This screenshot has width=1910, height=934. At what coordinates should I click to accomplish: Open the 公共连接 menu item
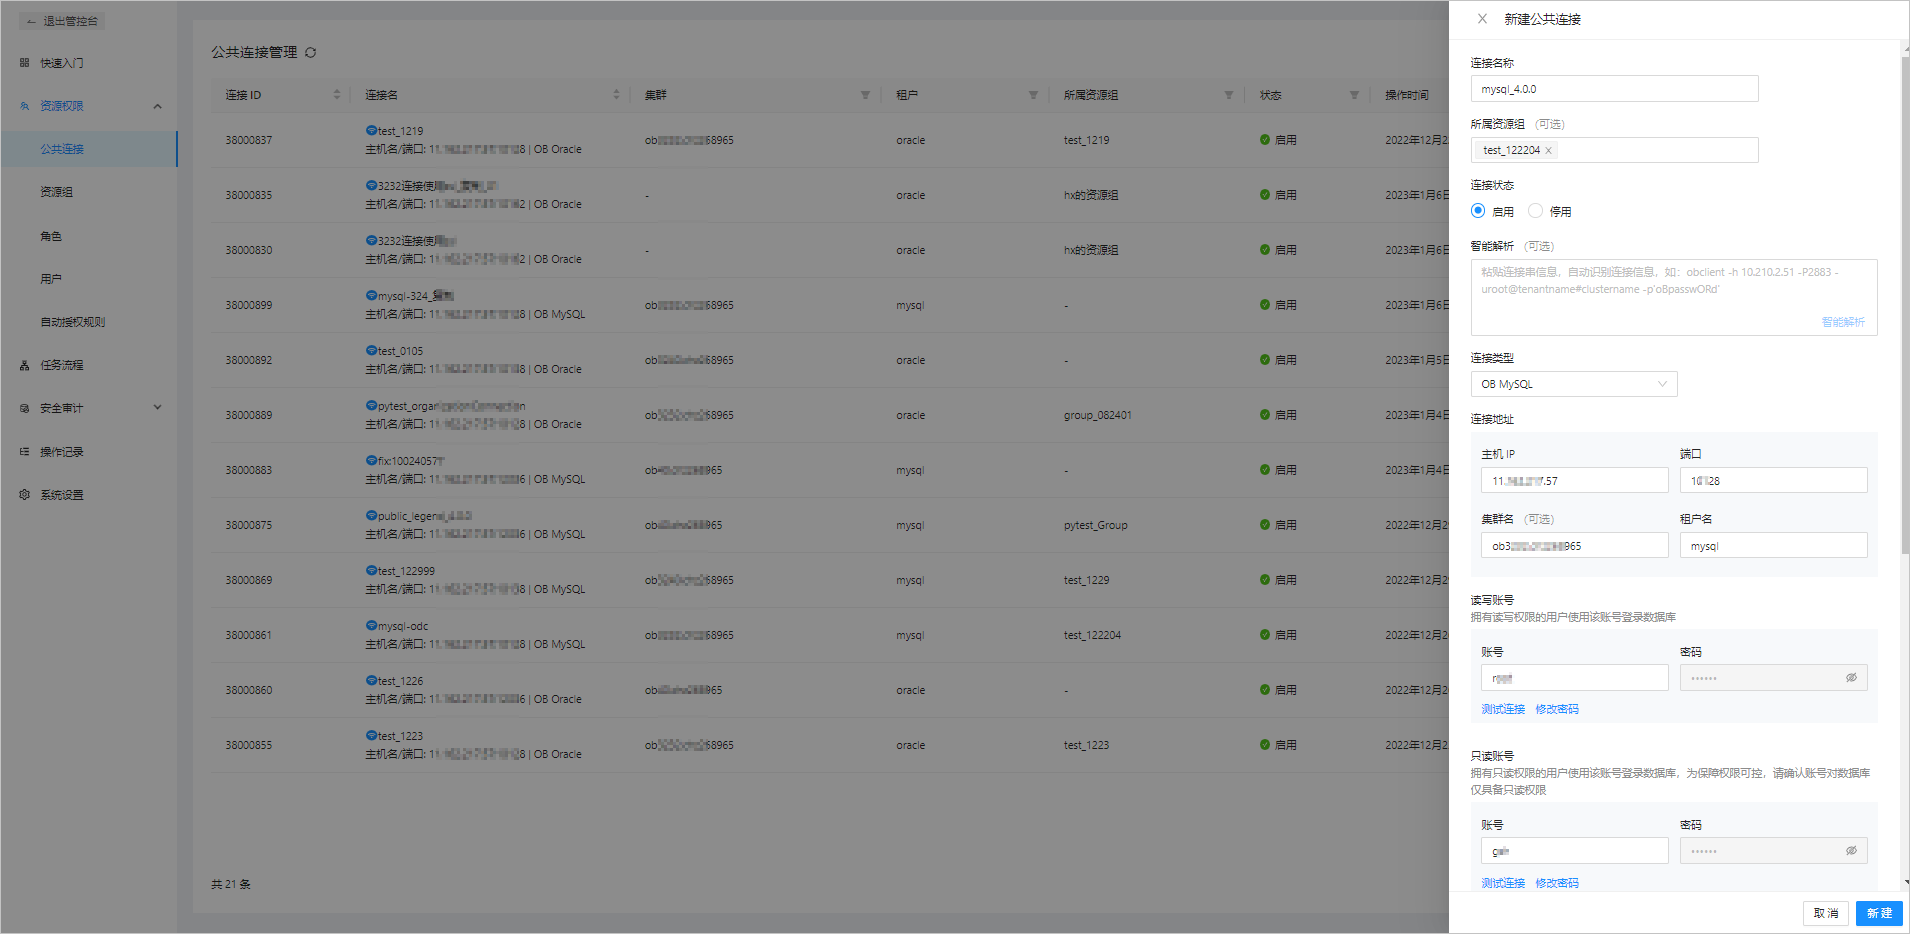[89, 149]
